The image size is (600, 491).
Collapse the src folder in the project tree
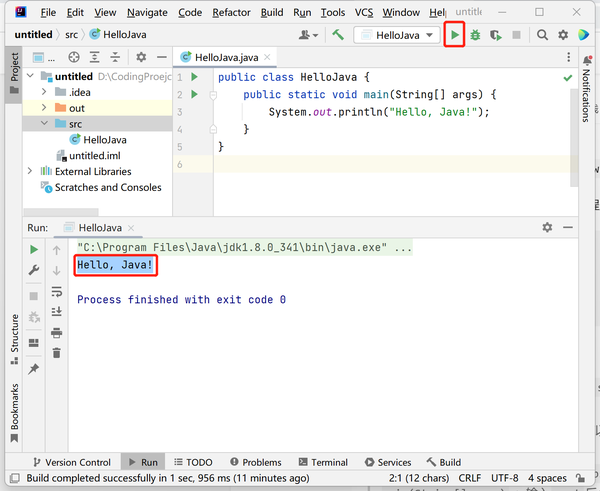tap(44, 123)
